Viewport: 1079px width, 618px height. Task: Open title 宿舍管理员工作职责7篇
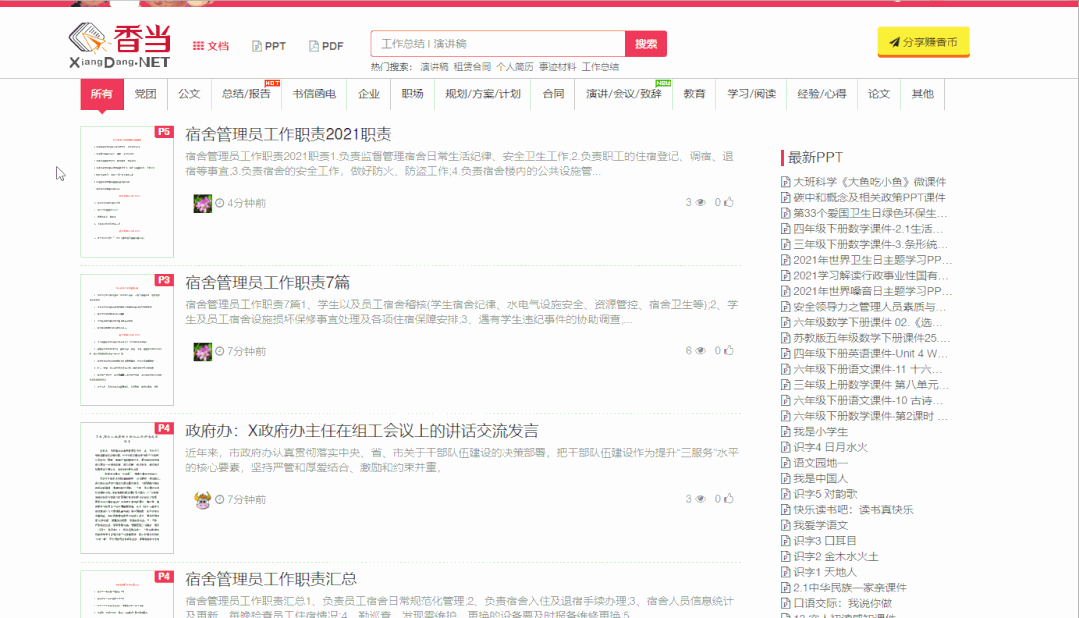(268, 282)
